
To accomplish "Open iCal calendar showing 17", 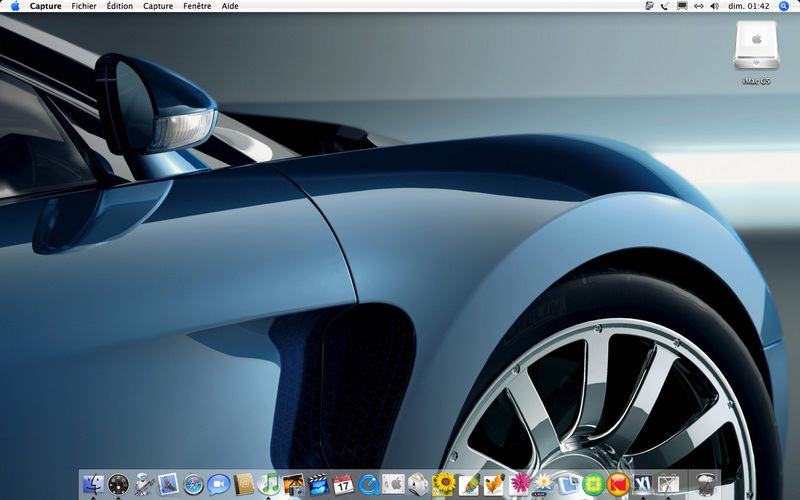I will pos(343,484).
